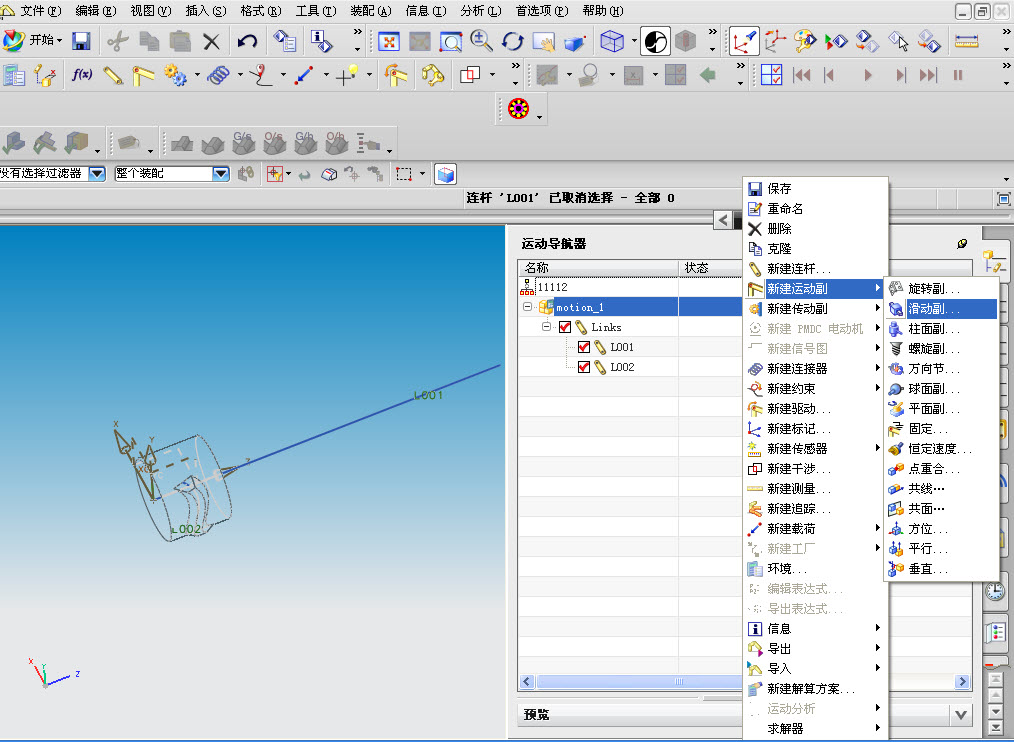Open the cube display style dropdown arrow
Viewport: 1014px width, 742px height.
[634, 41]
